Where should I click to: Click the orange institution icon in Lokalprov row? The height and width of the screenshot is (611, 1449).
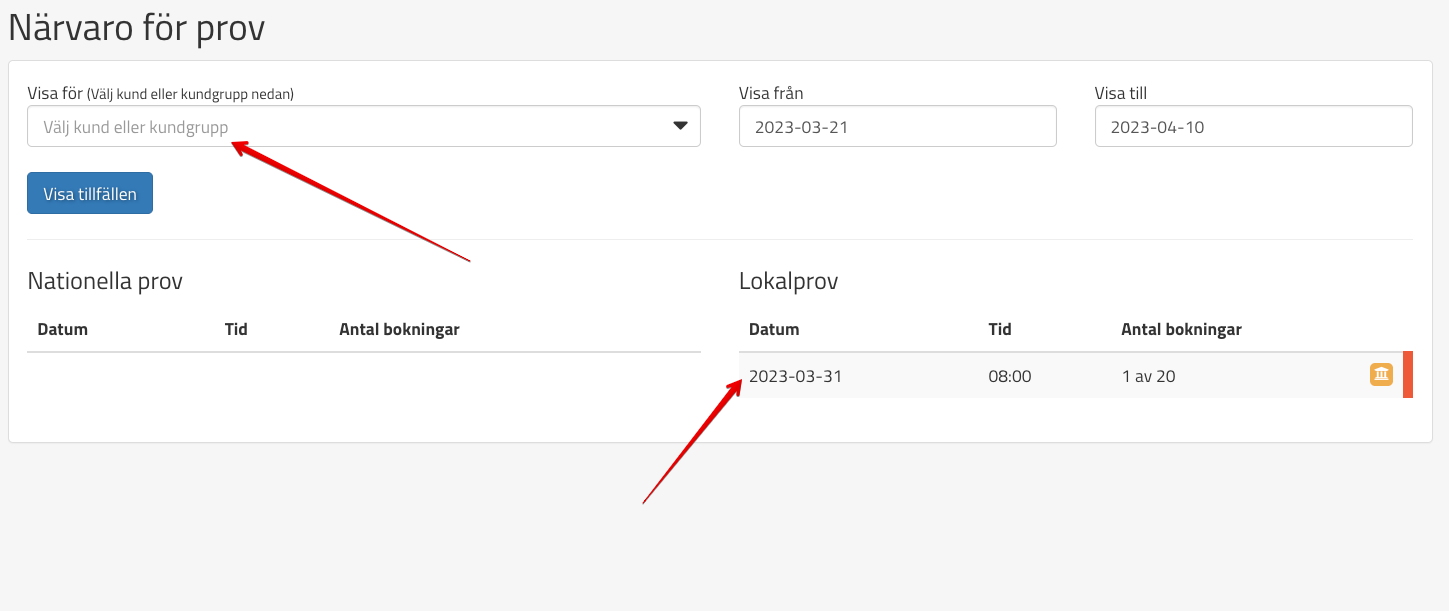(1381, 375)
